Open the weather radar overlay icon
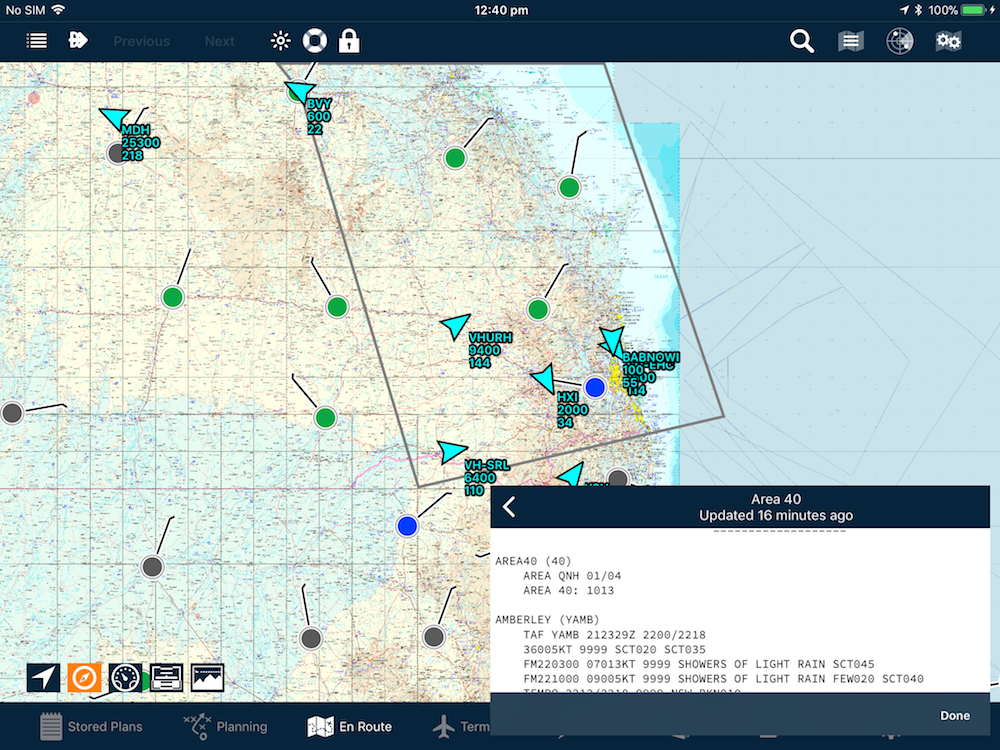Screen dimensions: 1000x750 click(899, 41)
